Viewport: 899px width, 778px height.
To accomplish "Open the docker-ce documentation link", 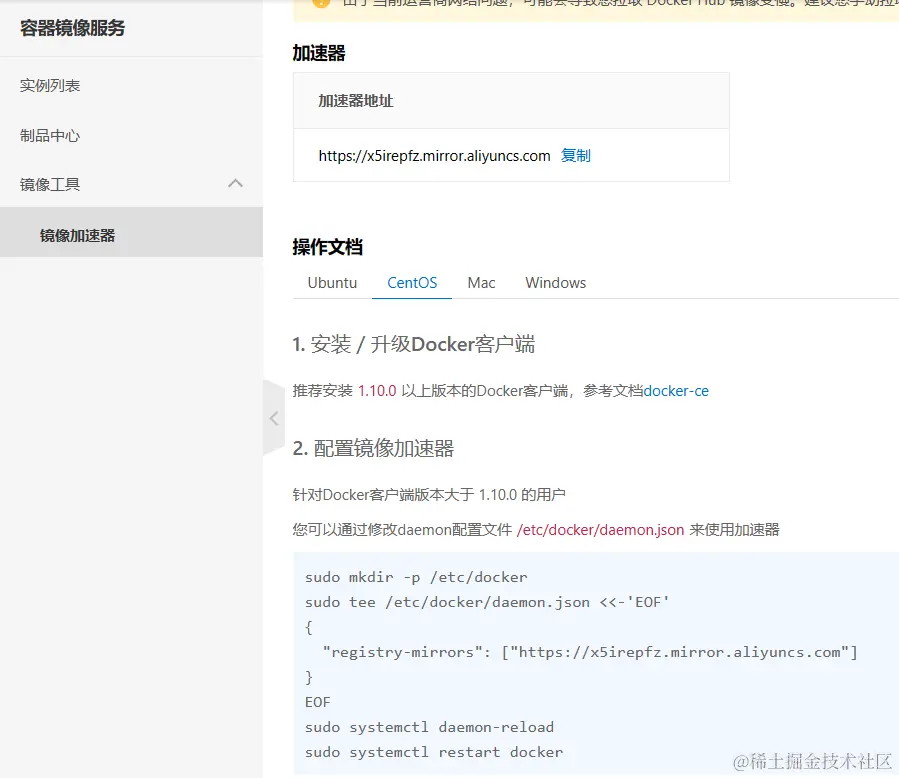I will coord(676,391).
